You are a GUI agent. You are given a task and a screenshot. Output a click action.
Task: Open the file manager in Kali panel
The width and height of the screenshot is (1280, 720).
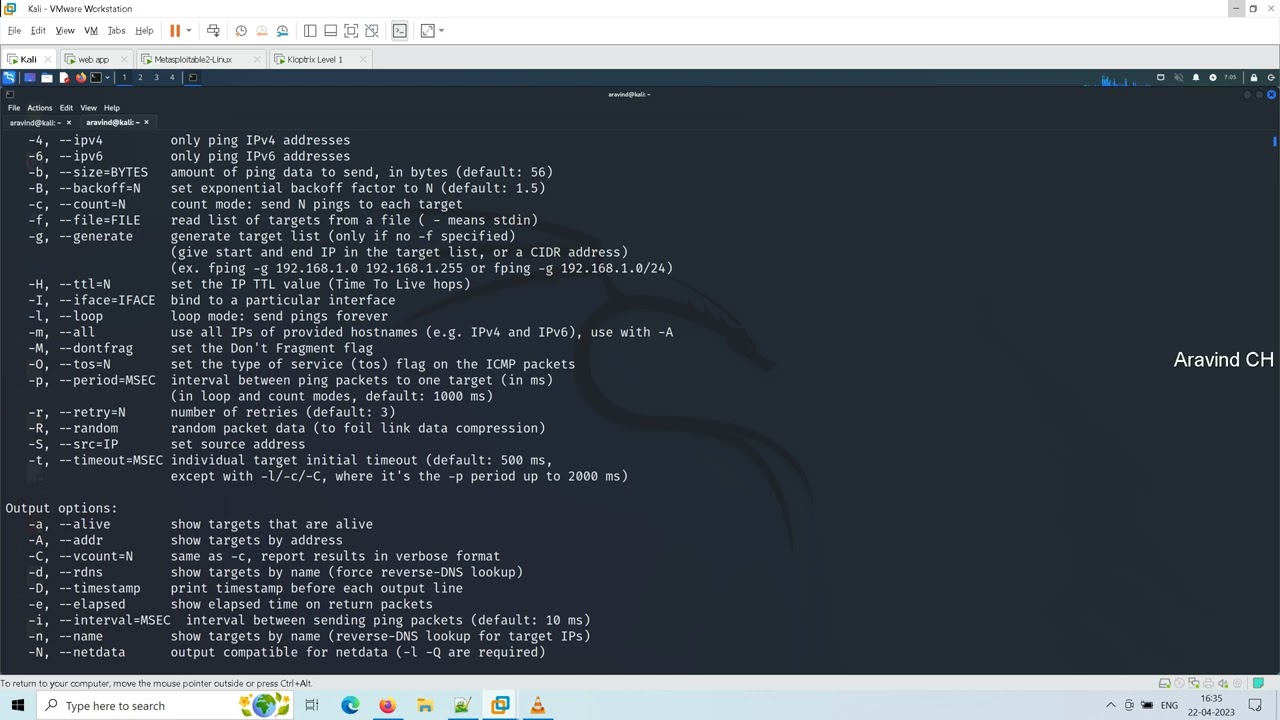point(47,77)
